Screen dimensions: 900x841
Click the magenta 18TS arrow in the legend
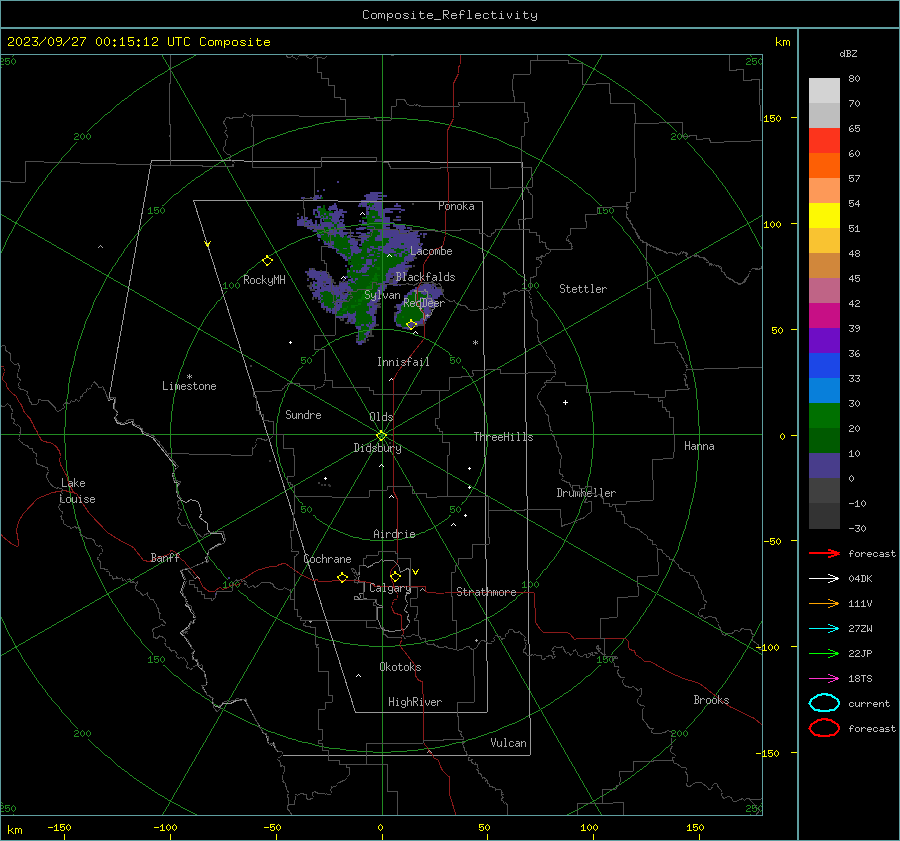click(824, 679)
